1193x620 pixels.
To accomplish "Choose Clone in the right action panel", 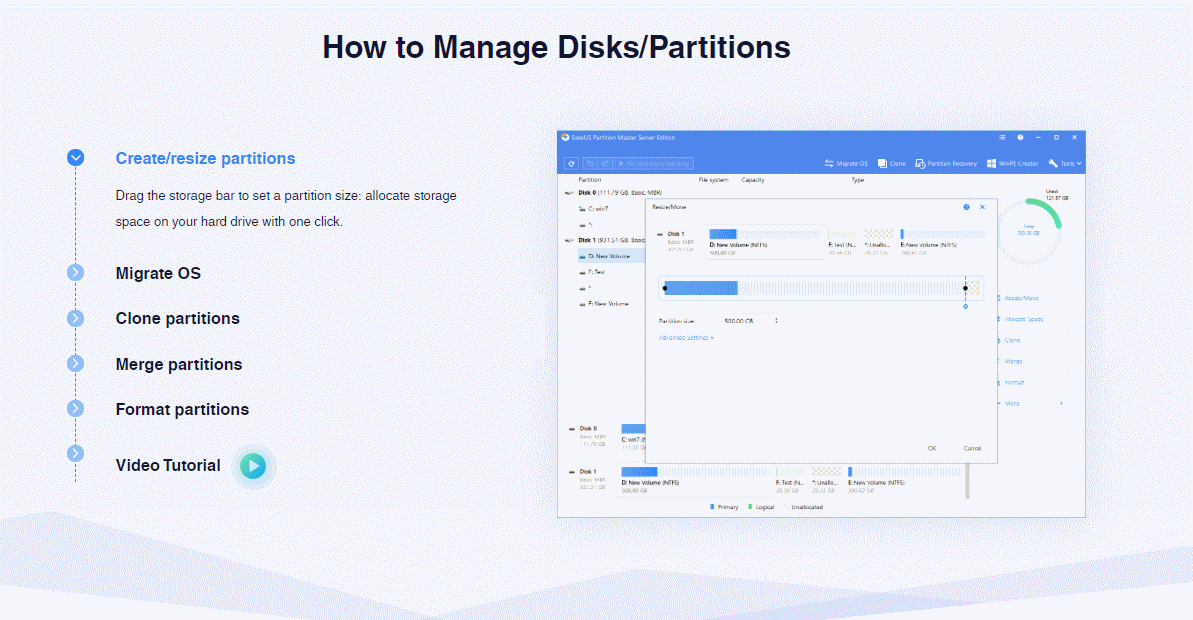I will click(x=1012, y=340).
